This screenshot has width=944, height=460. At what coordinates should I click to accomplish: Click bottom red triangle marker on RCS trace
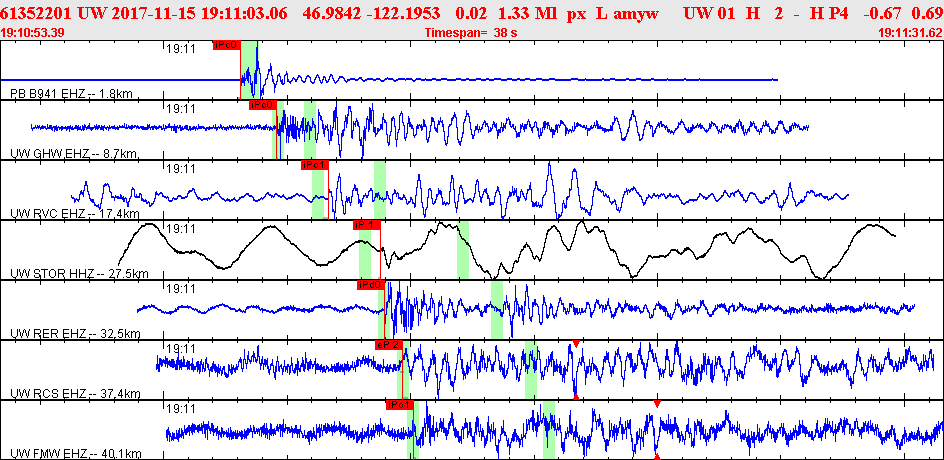point(576,397)
